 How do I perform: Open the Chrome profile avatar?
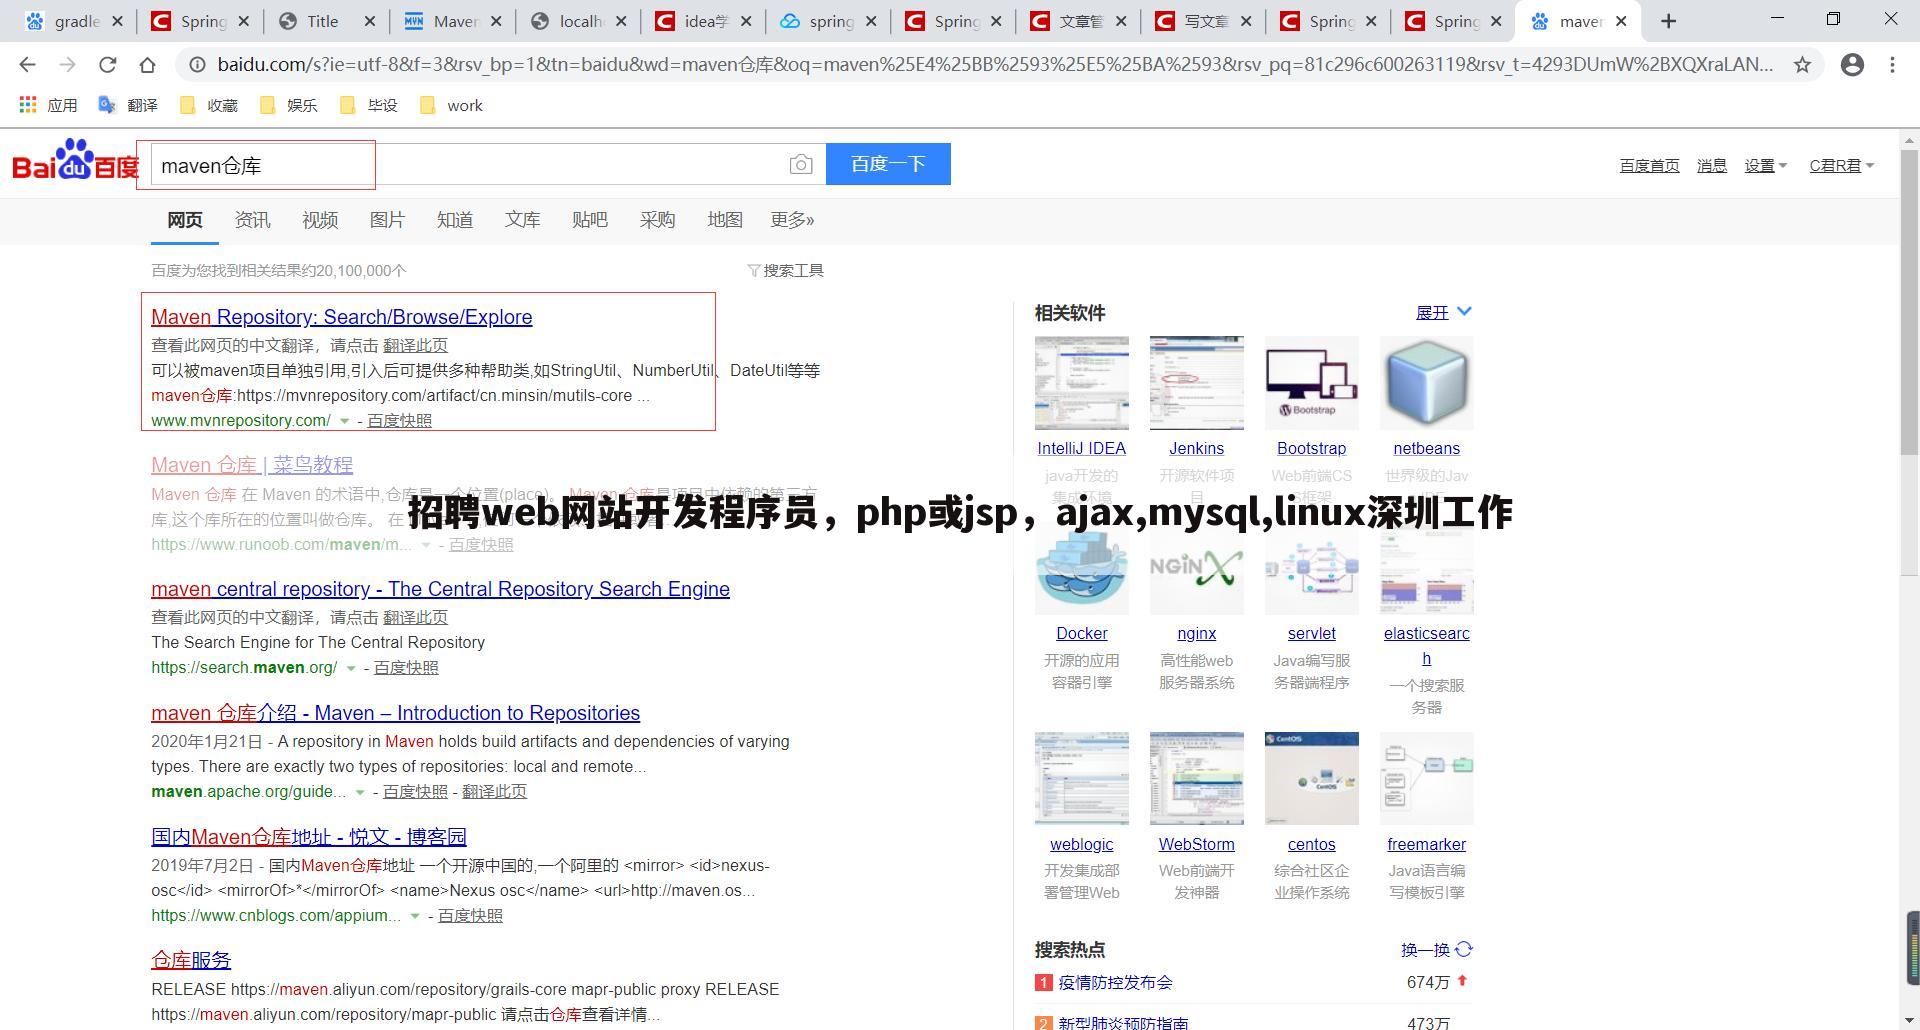point(1852,65)
